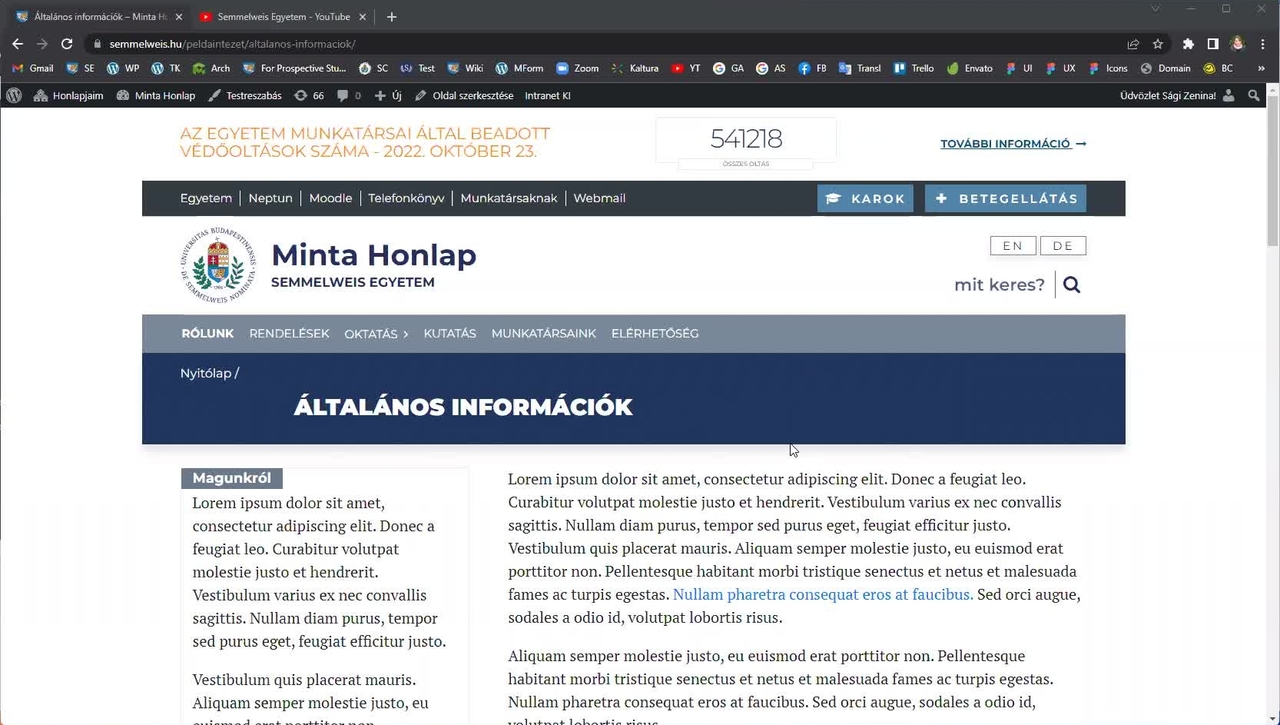Screen dimensions: 1280x725
Task: Click the mit keres? search field
Action: 999,285
